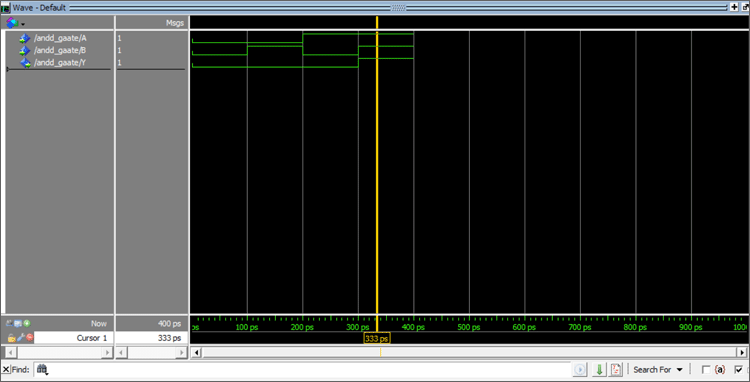Close the Find bar with X
Screen dimensions: 750x382
point(6,370)
